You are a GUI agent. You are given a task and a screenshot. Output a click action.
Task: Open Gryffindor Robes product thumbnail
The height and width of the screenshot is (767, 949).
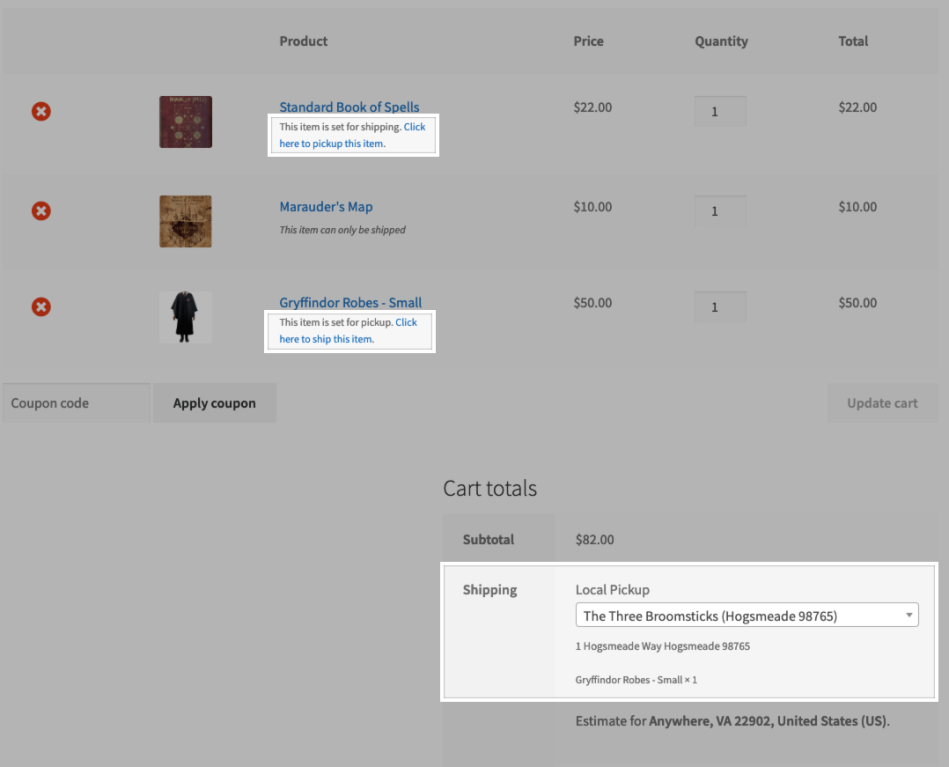(185, 317)
